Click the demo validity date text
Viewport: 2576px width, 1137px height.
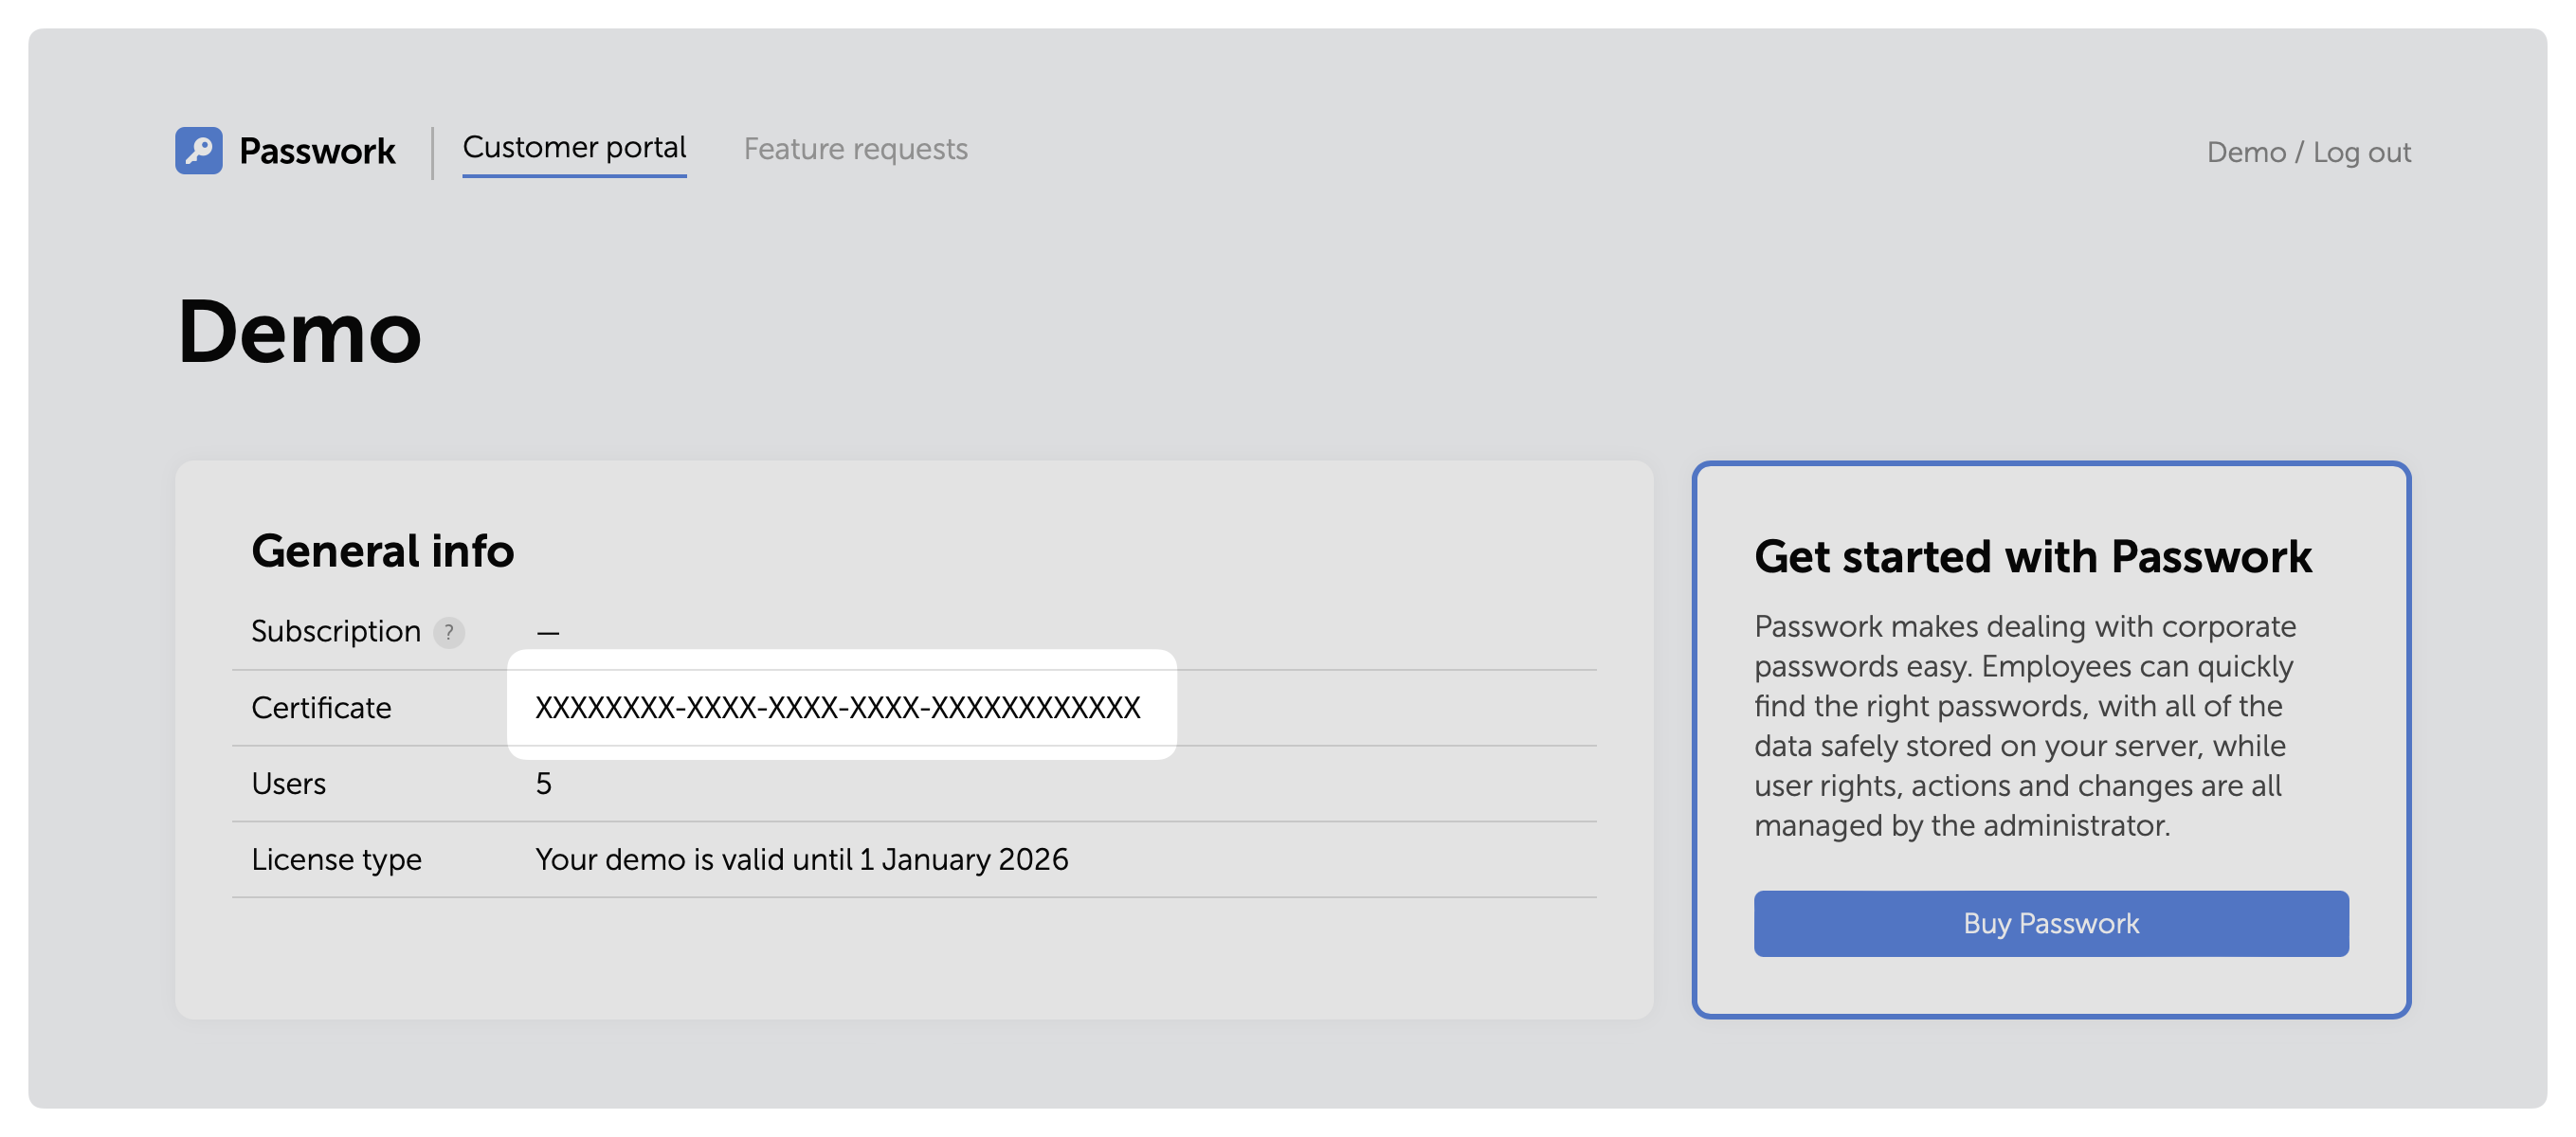pyautogui.click(x=801, y=858)
